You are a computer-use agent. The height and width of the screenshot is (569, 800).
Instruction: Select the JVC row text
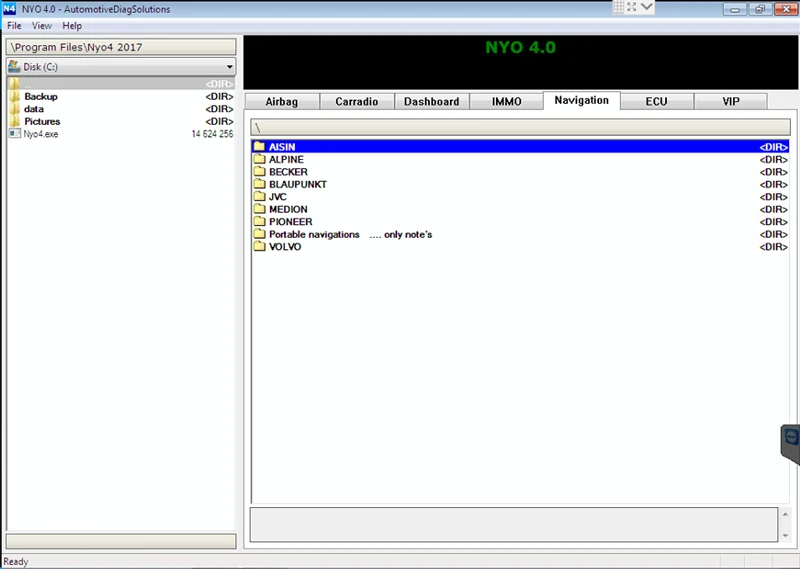[x=278, y=197]
